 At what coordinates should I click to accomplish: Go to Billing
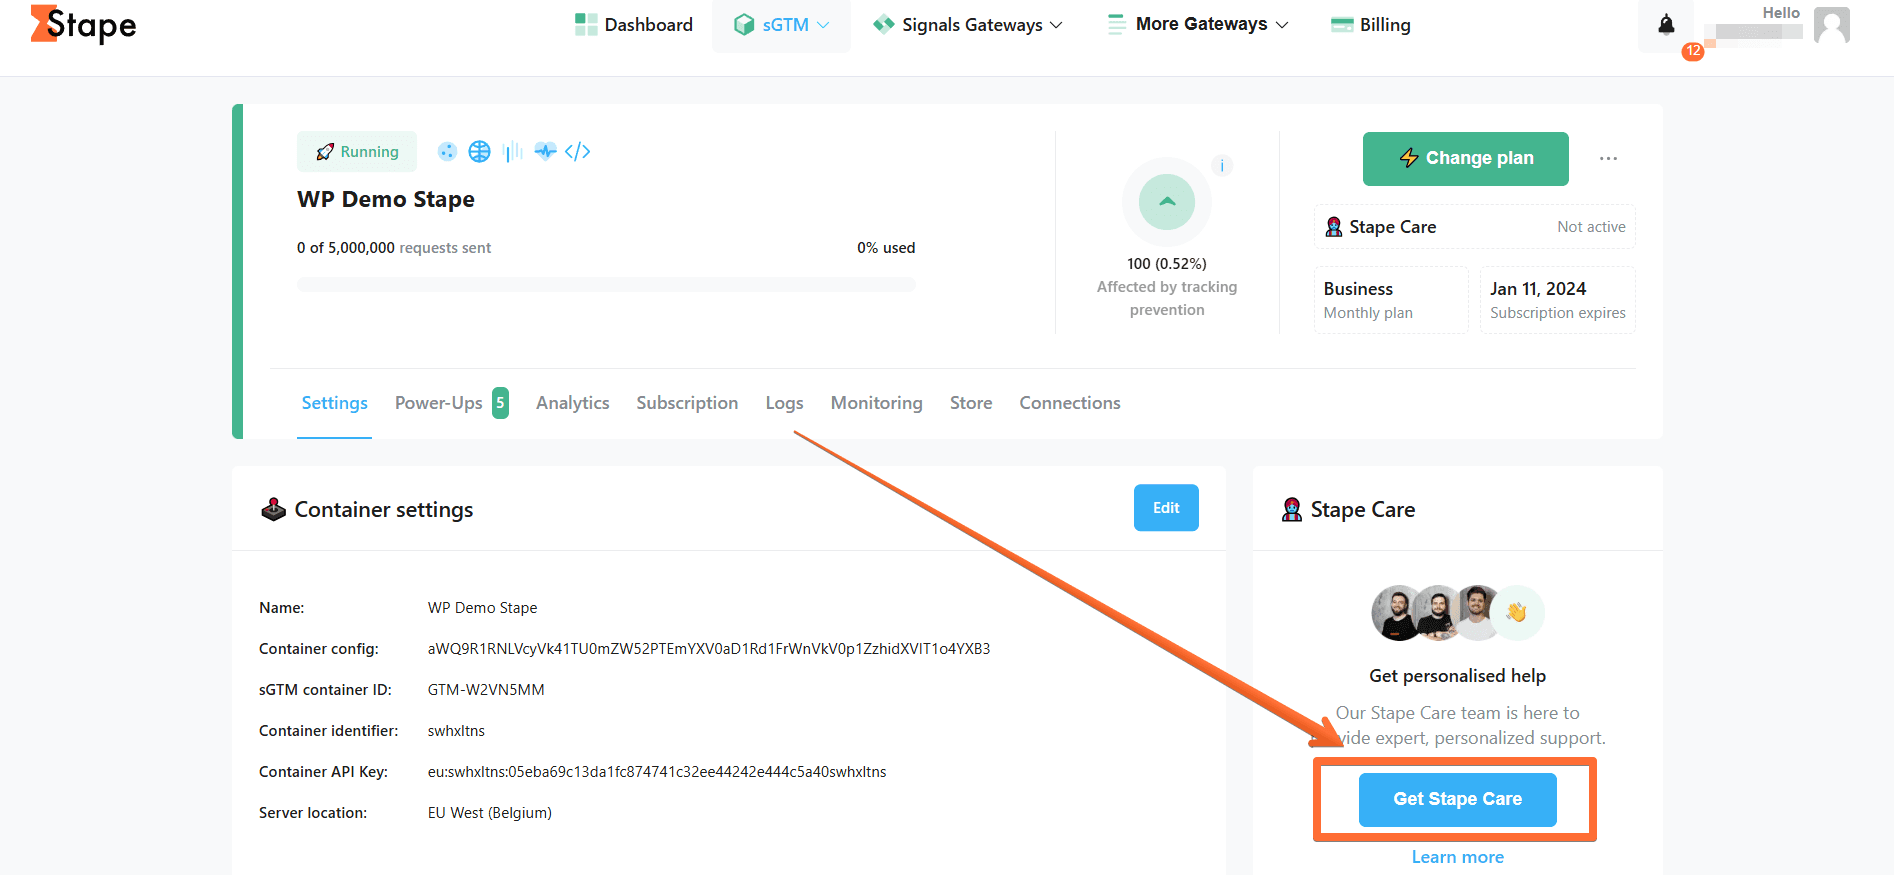pos(1370,25)
